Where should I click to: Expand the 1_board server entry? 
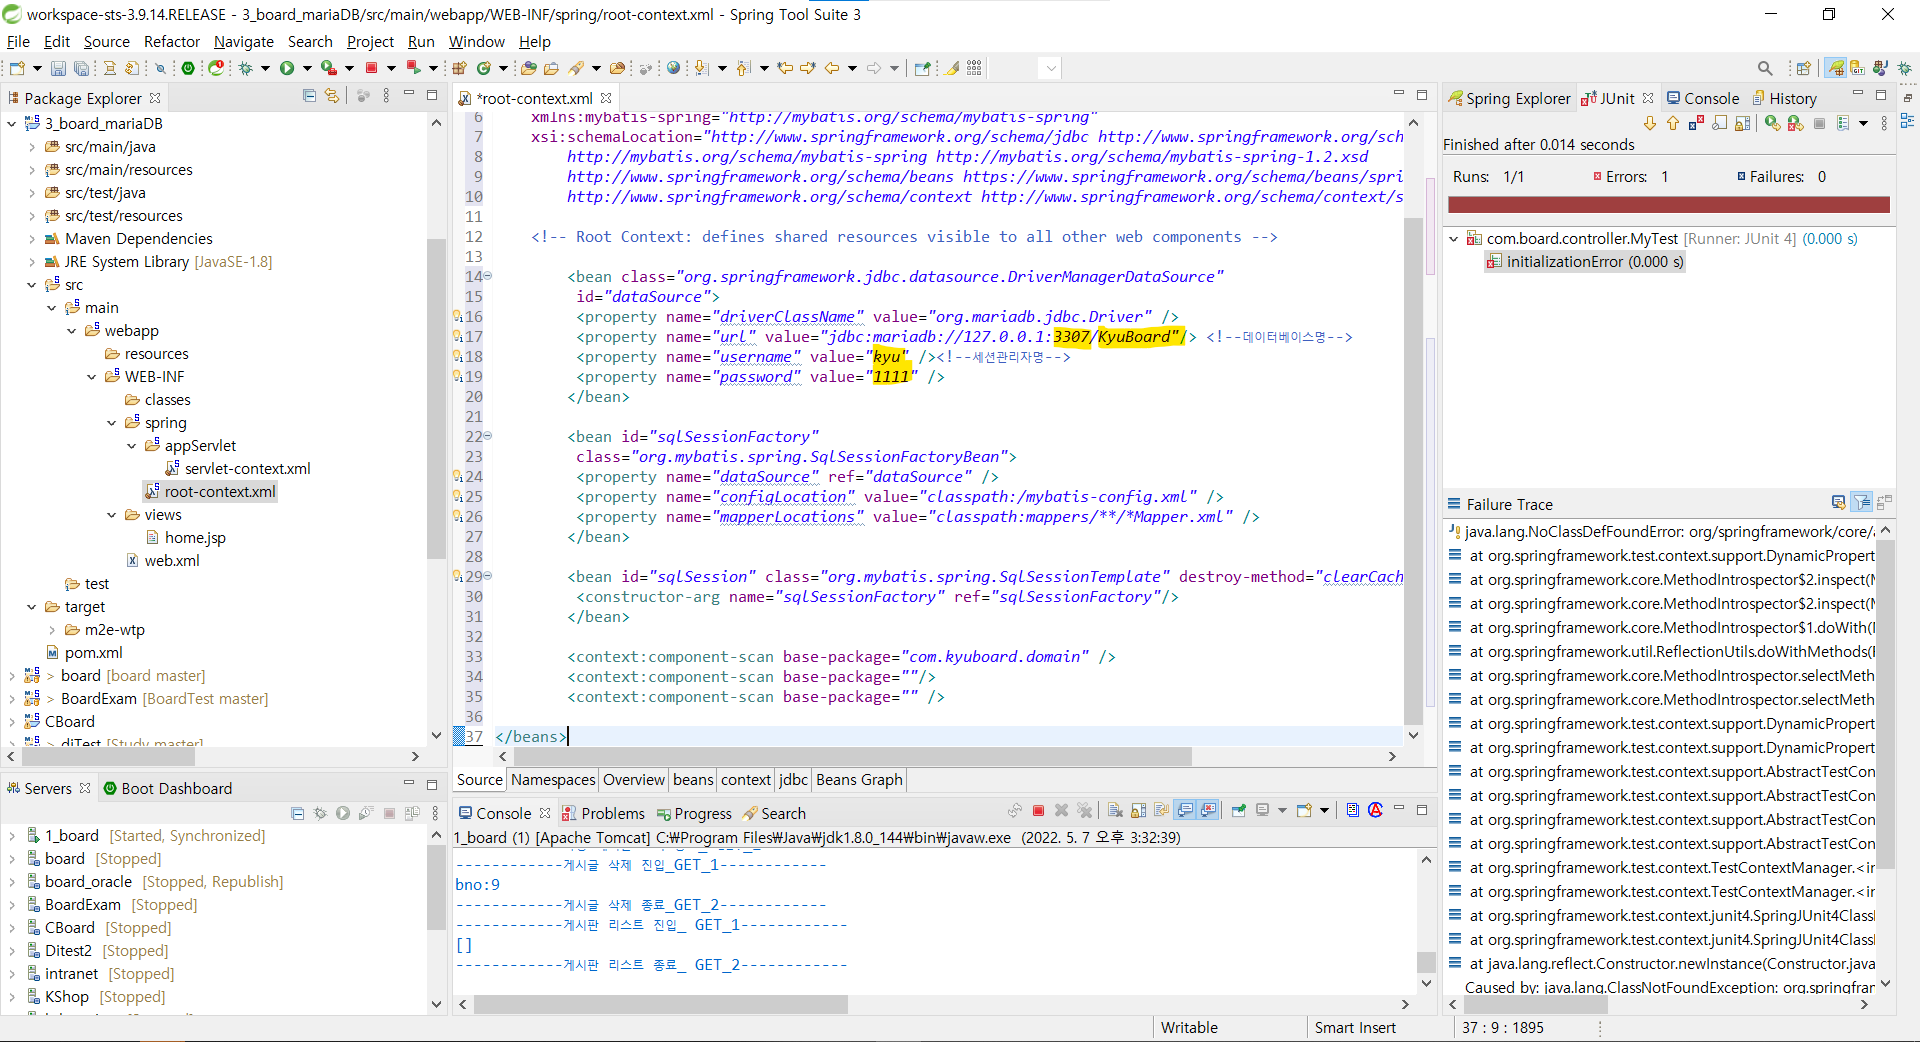(x=12, y=836)
